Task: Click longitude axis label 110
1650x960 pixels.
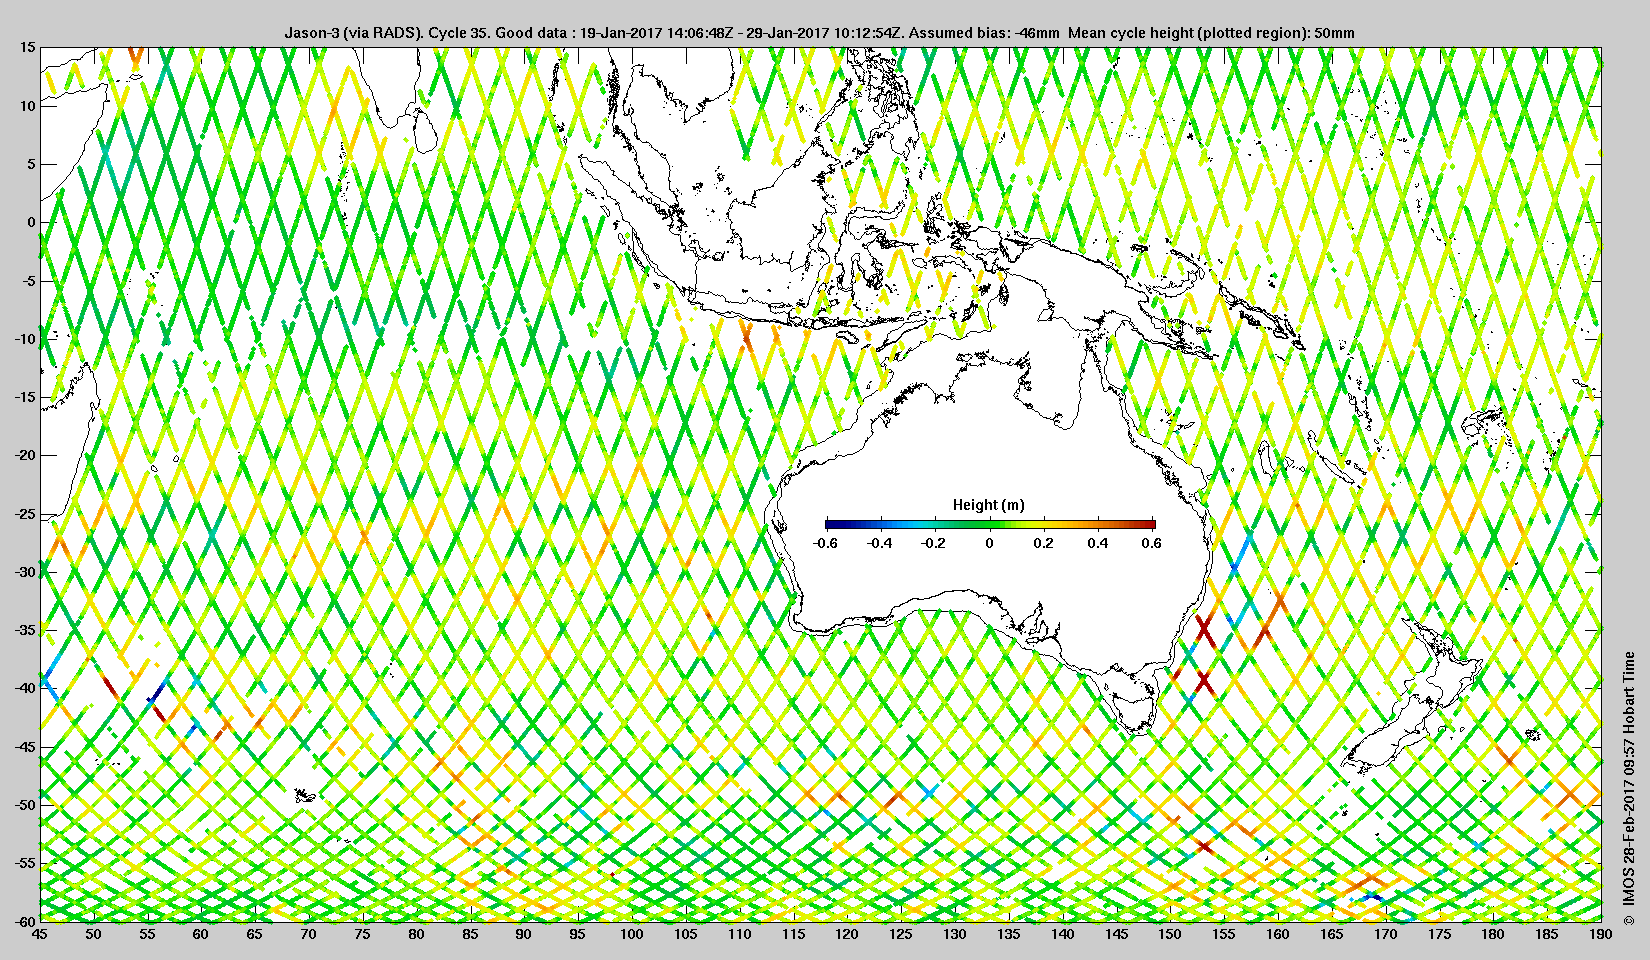Action: click(x=739, y=934)
